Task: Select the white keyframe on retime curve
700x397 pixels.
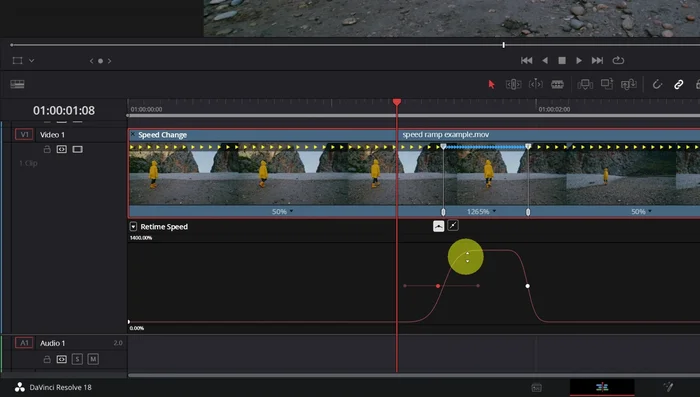Action: click(528, 286)
